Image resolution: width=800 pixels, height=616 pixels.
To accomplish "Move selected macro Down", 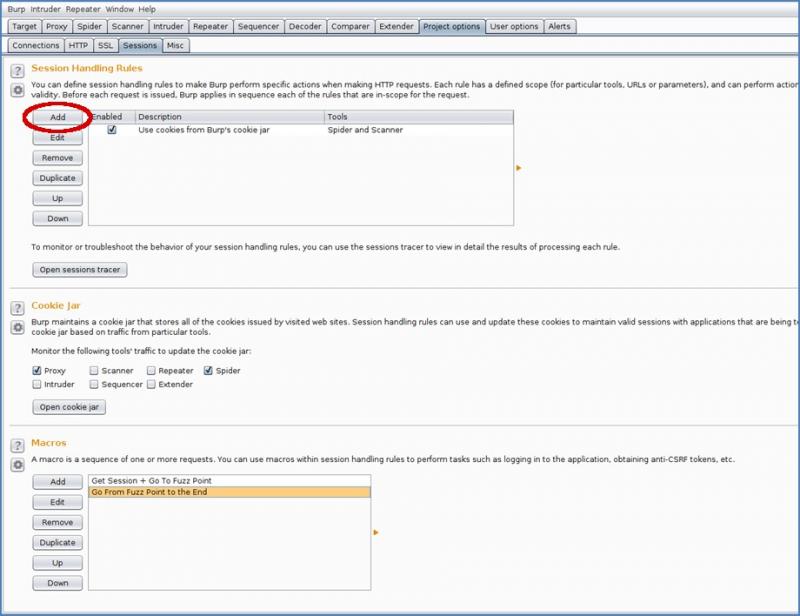I will coord(58,583).
